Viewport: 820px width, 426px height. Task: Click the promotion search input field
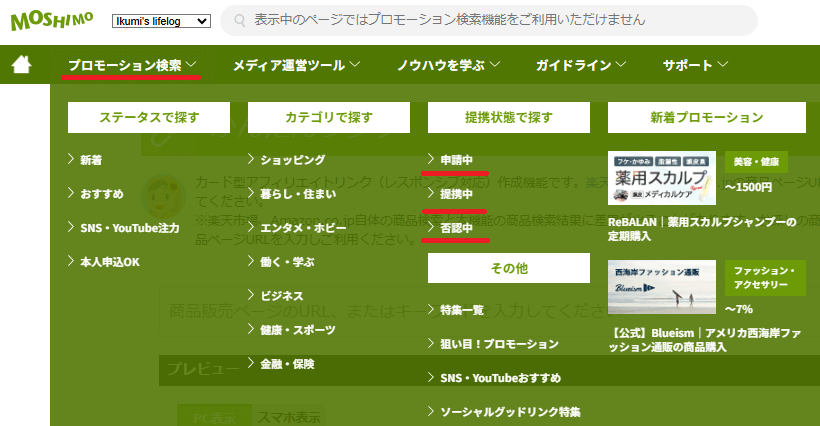tap(488, 20)
